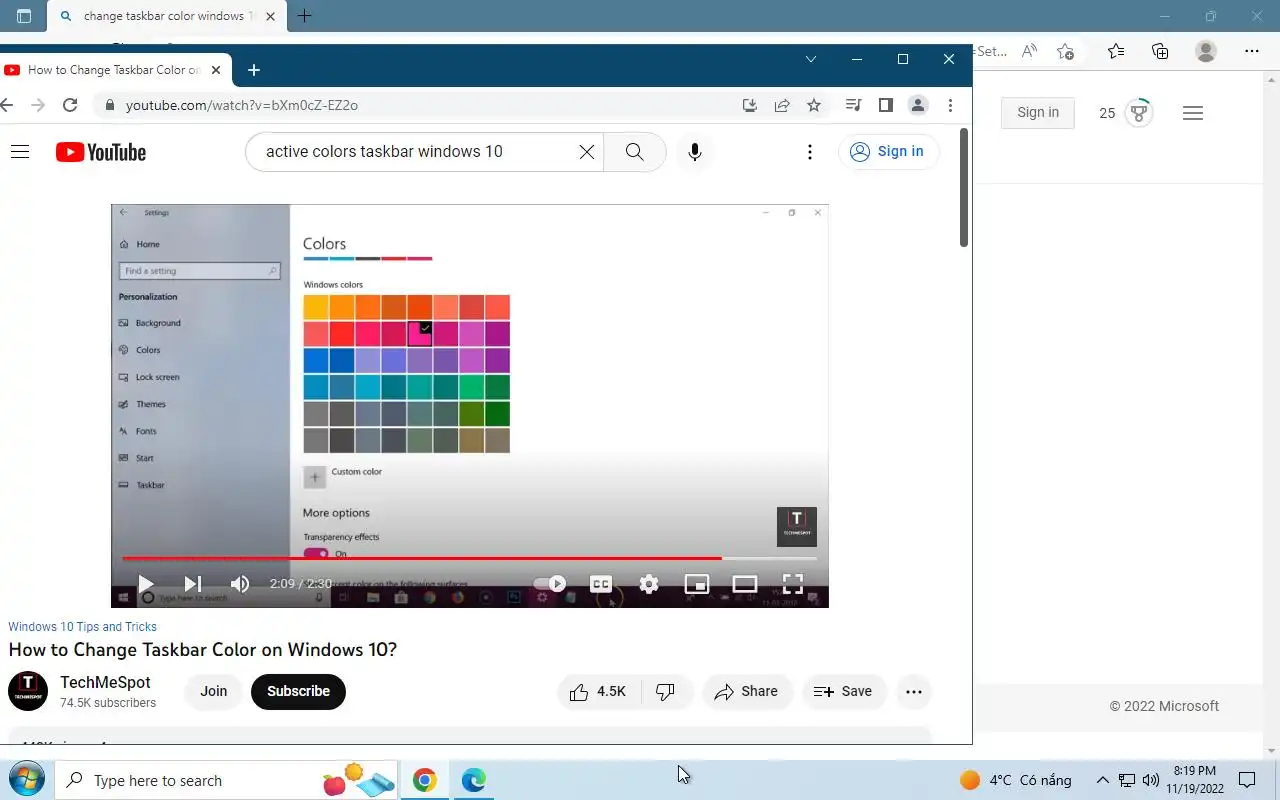Click the YouTube search magnifier button
This screenshot has width=1280, height=800.
[x=635, y=152]
